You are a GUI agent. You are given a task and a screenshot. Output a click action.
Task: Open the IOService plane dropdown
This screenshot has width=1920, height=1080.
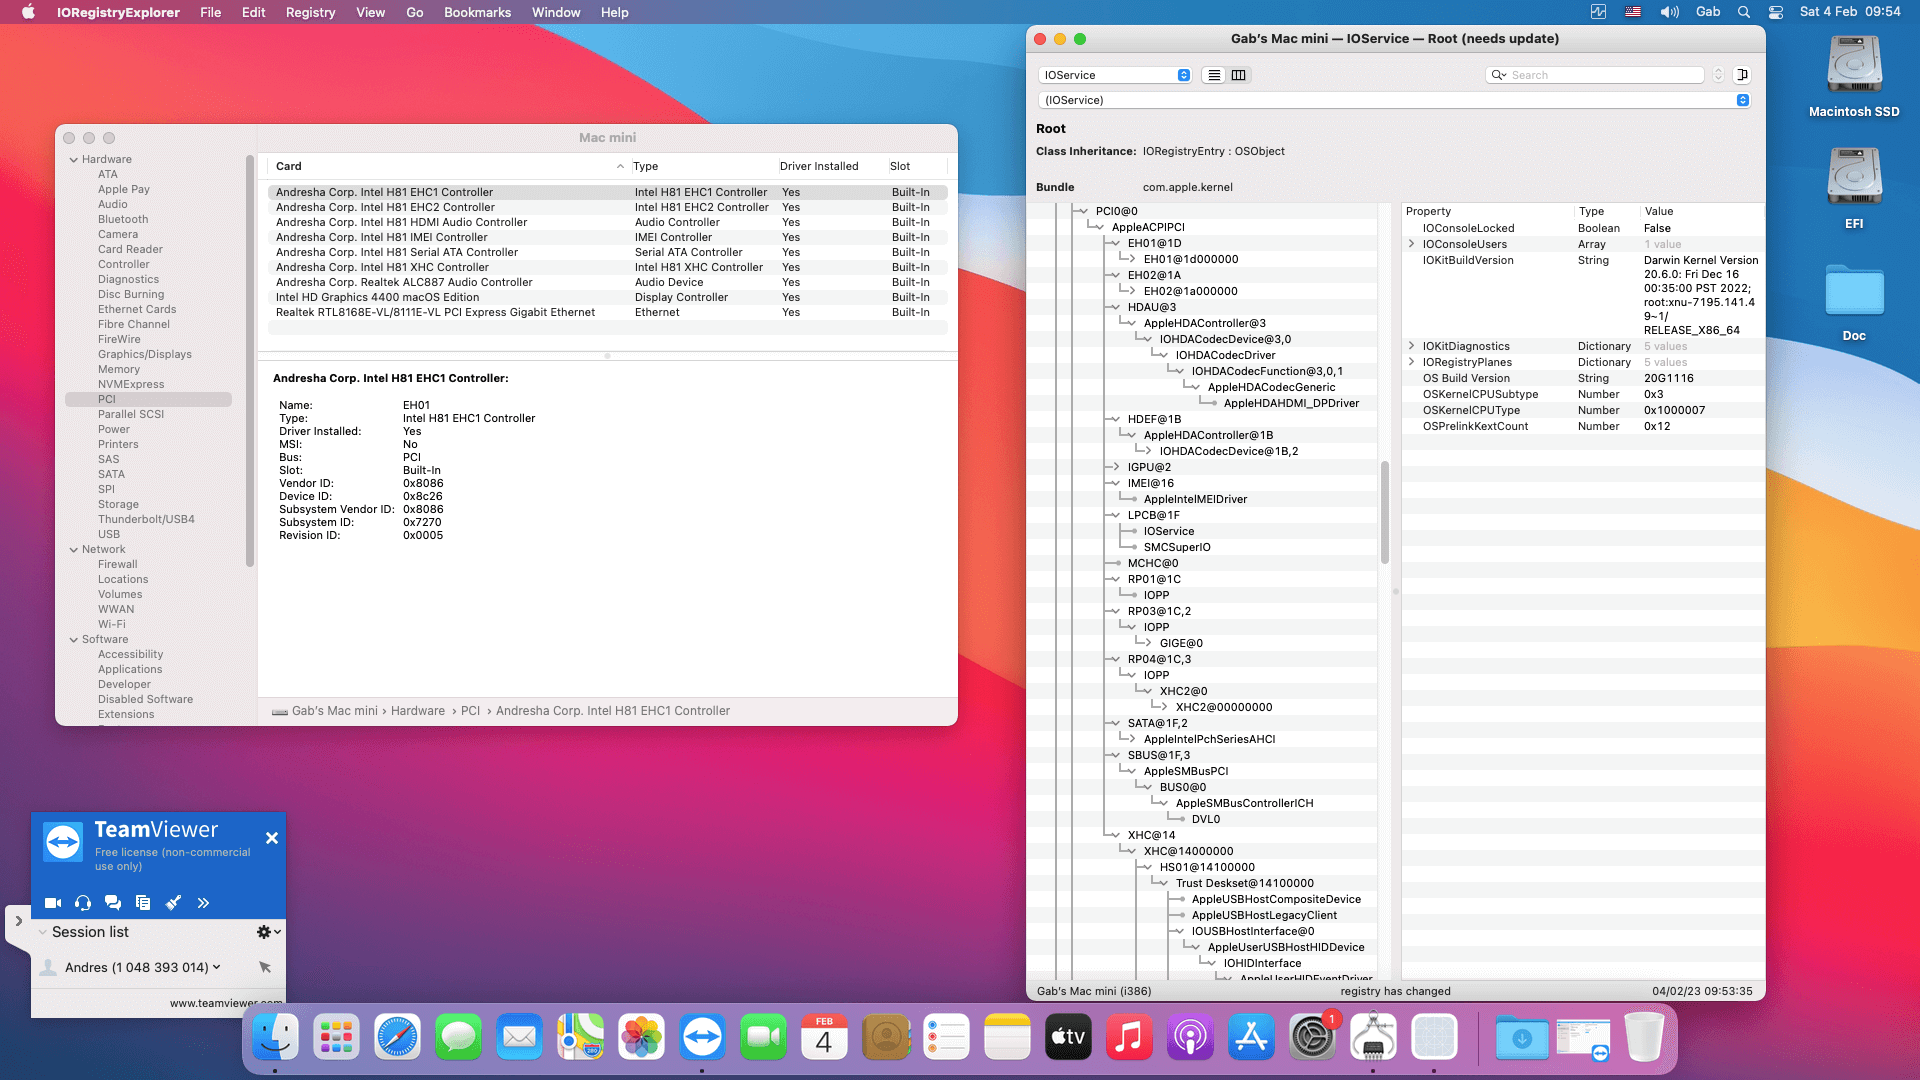[x=1116, y=75]
